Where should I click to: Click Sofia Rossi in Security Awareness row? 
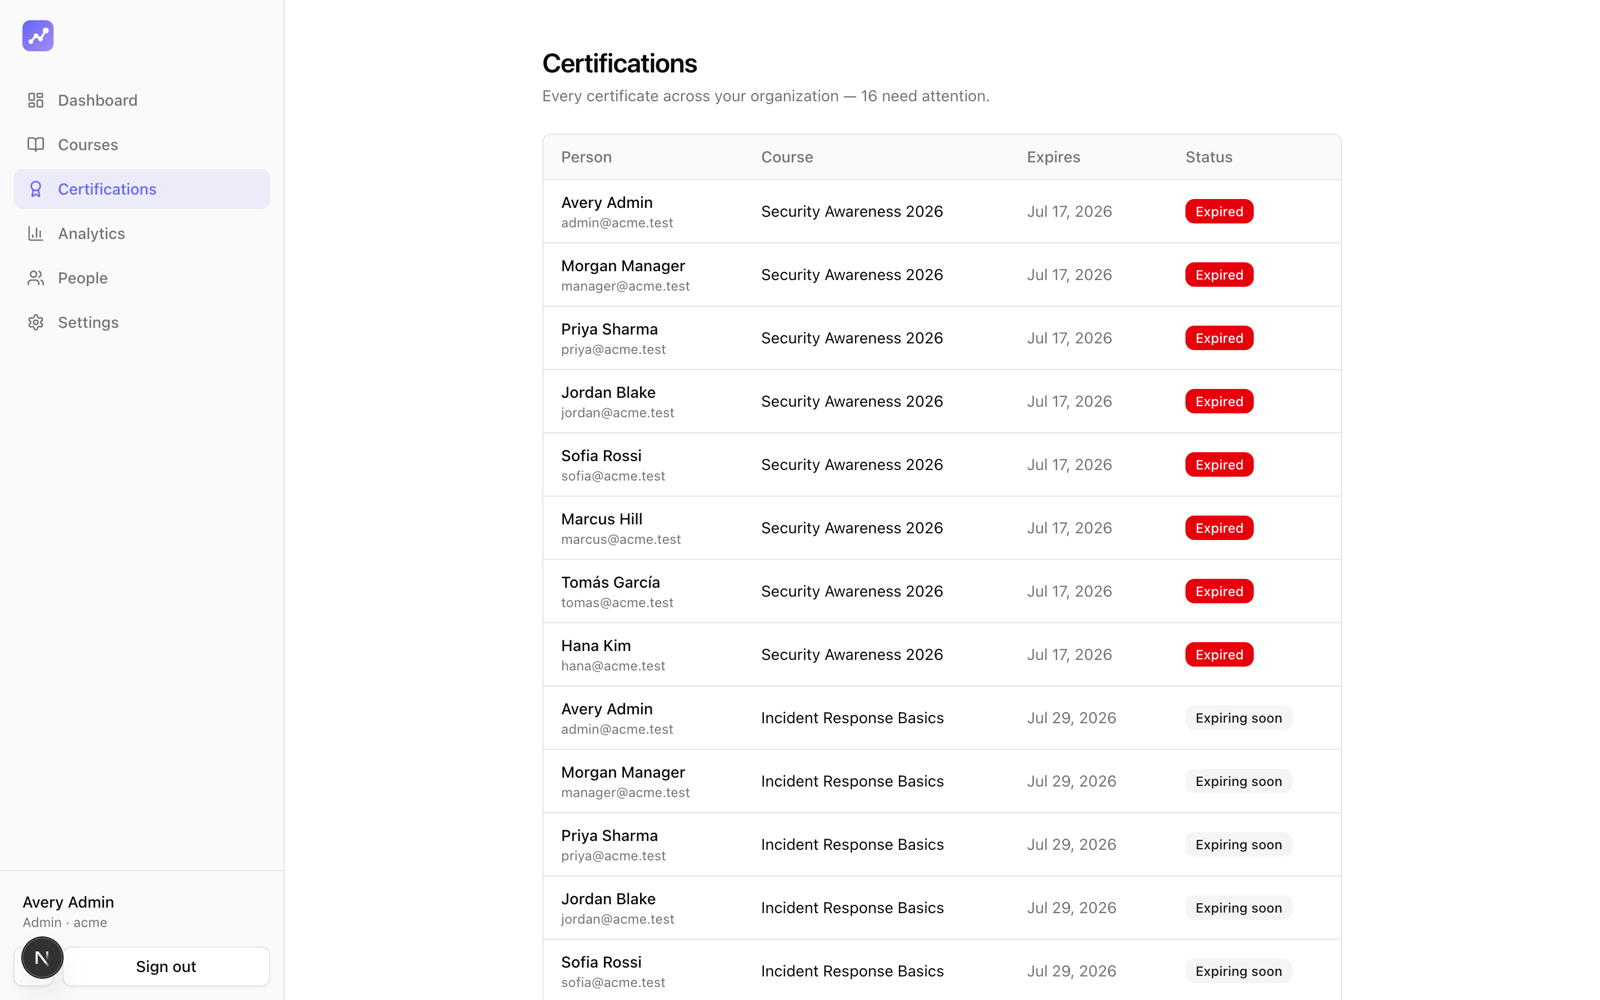601,455
